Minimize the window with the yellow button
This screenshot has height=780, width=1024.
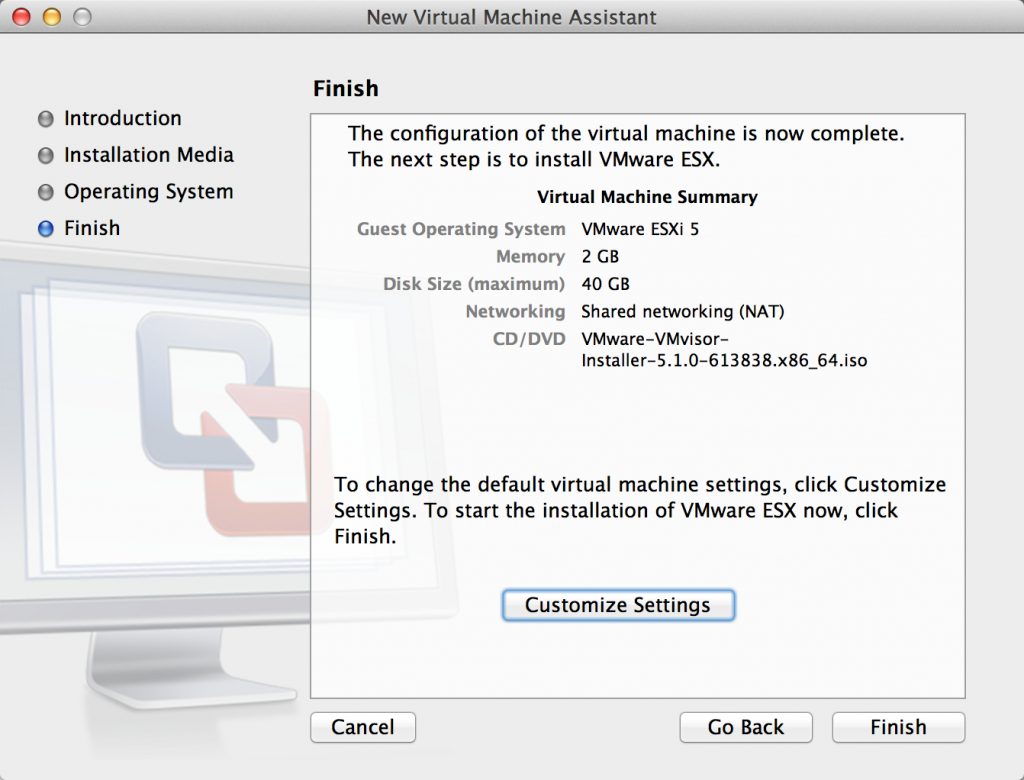(52, 16)
